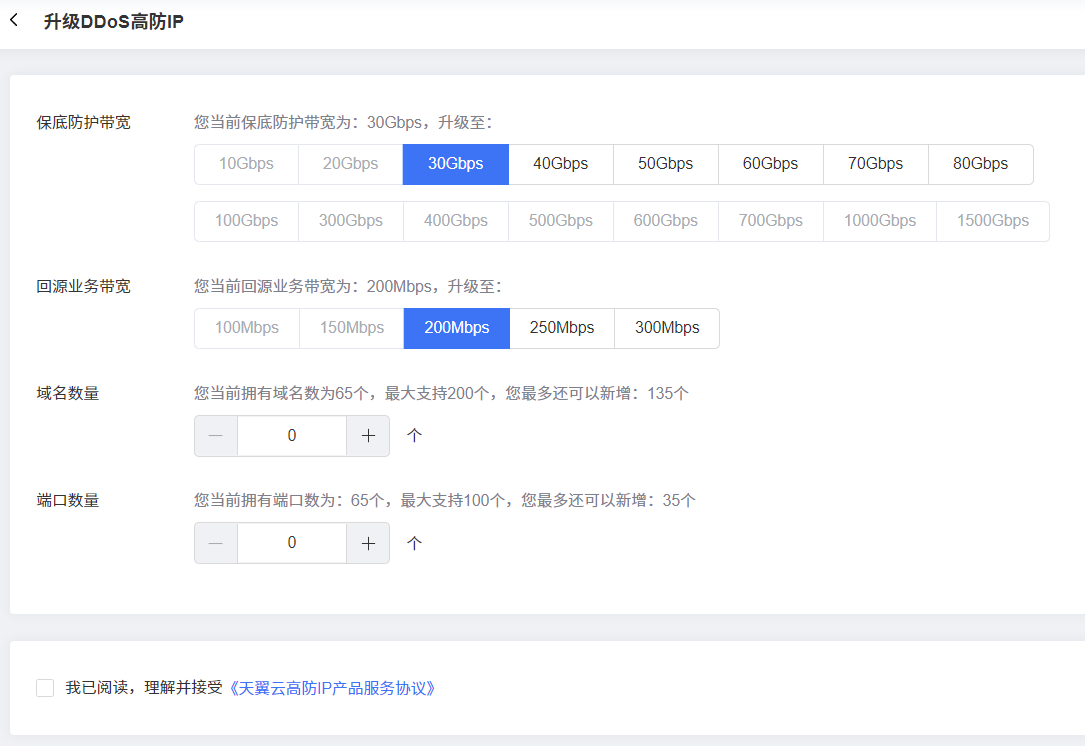1085x746 pixels.
Task: Choose the 50Gbps bandwidth option
Action: [665, 164]
